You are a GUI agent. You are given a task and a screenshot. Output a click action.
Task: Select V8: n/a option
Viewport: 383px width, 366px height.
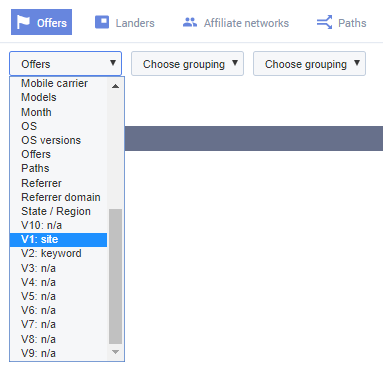coord(58,339)
